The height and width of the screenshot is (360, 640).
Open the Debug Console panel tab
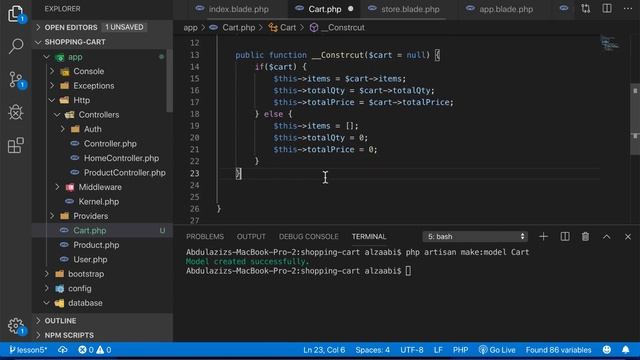pos(309,236)
